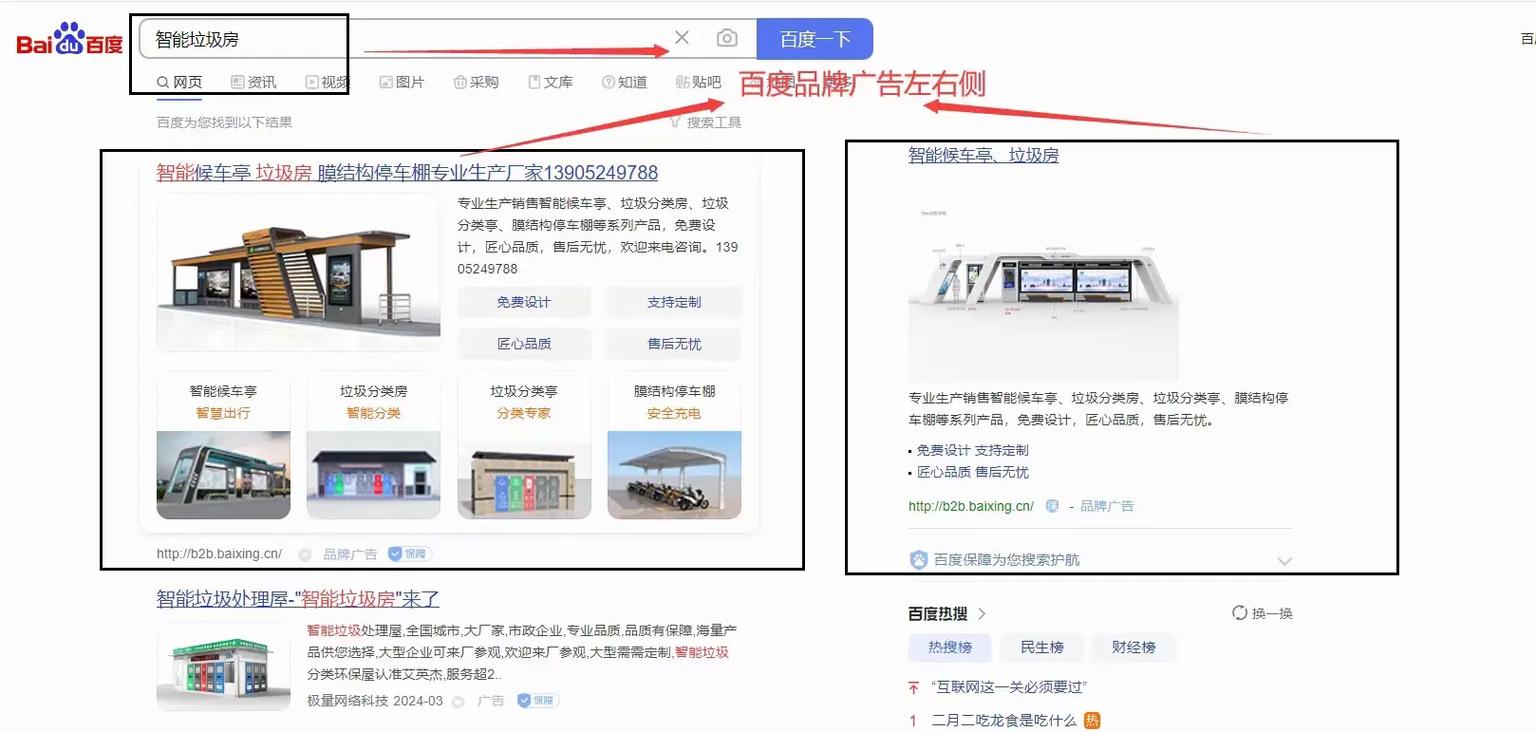
Task: Open the 智能候车亭 智慧出行 card
Action: 223,446
